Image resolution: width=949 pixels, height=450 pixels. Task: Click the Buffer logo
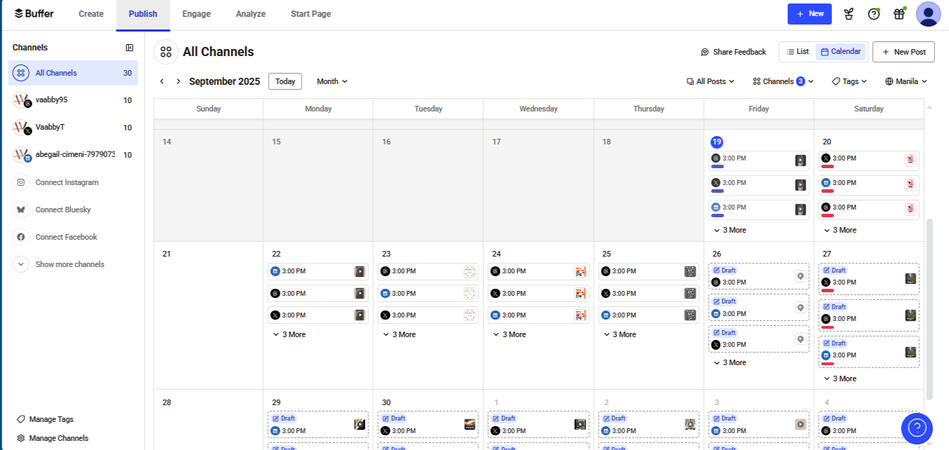[x=33, y=13]
